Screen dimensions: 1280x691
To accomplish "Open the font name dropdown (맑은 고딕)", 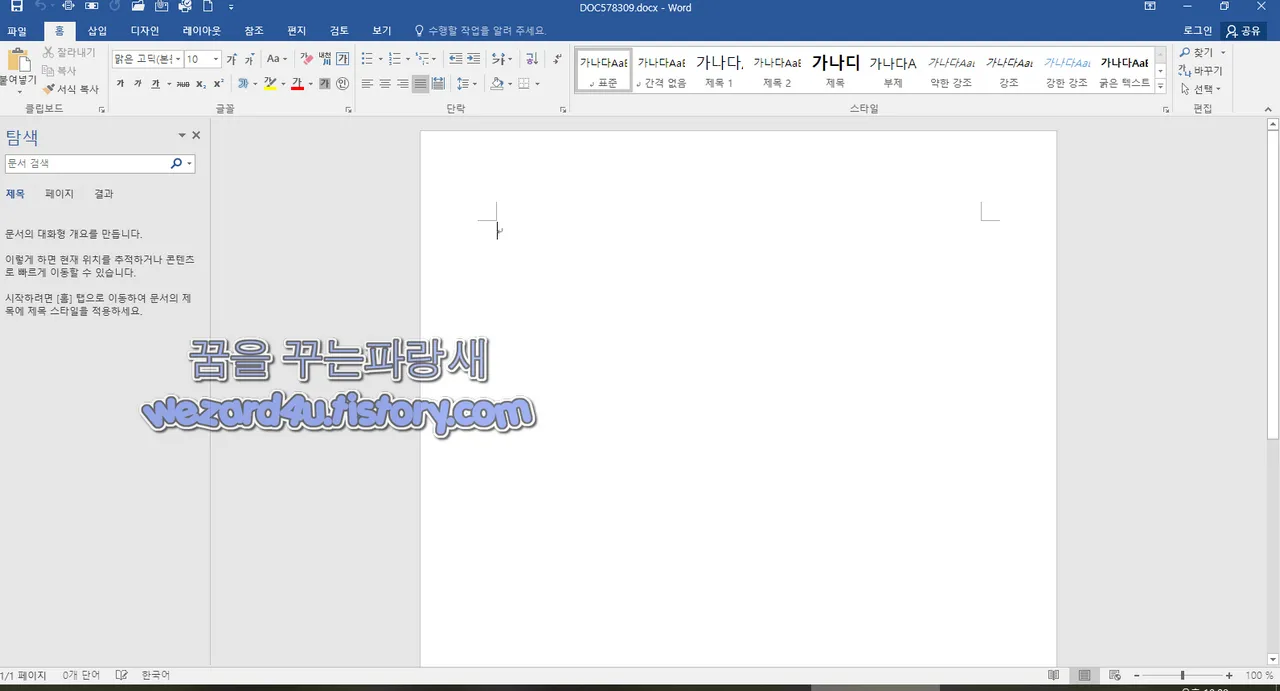I will point(178,59).
